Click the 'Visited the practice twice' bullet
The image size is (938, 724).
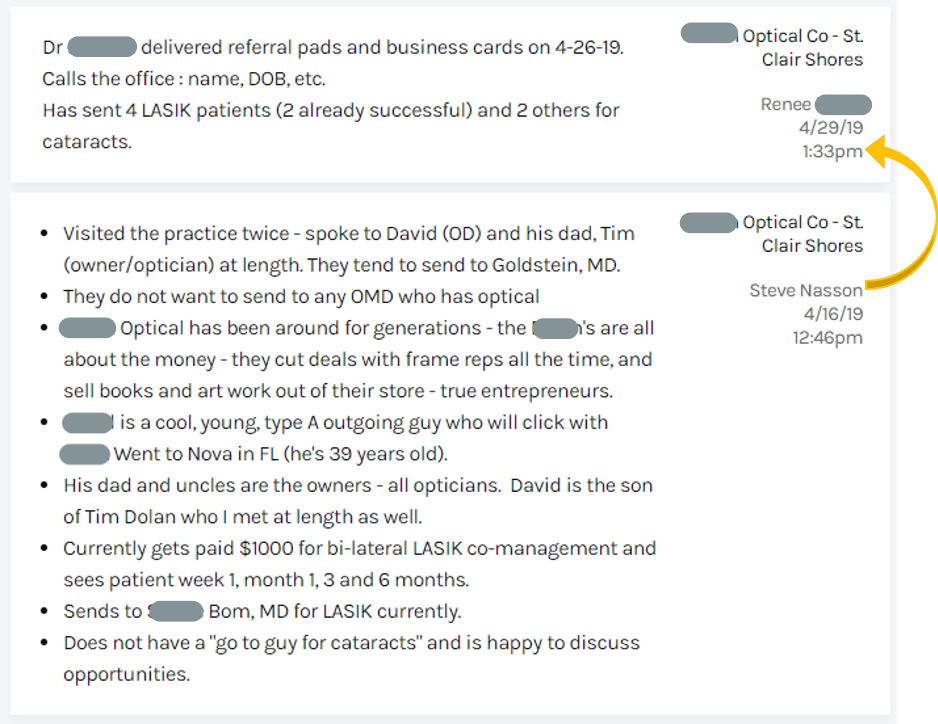(348, 234)
